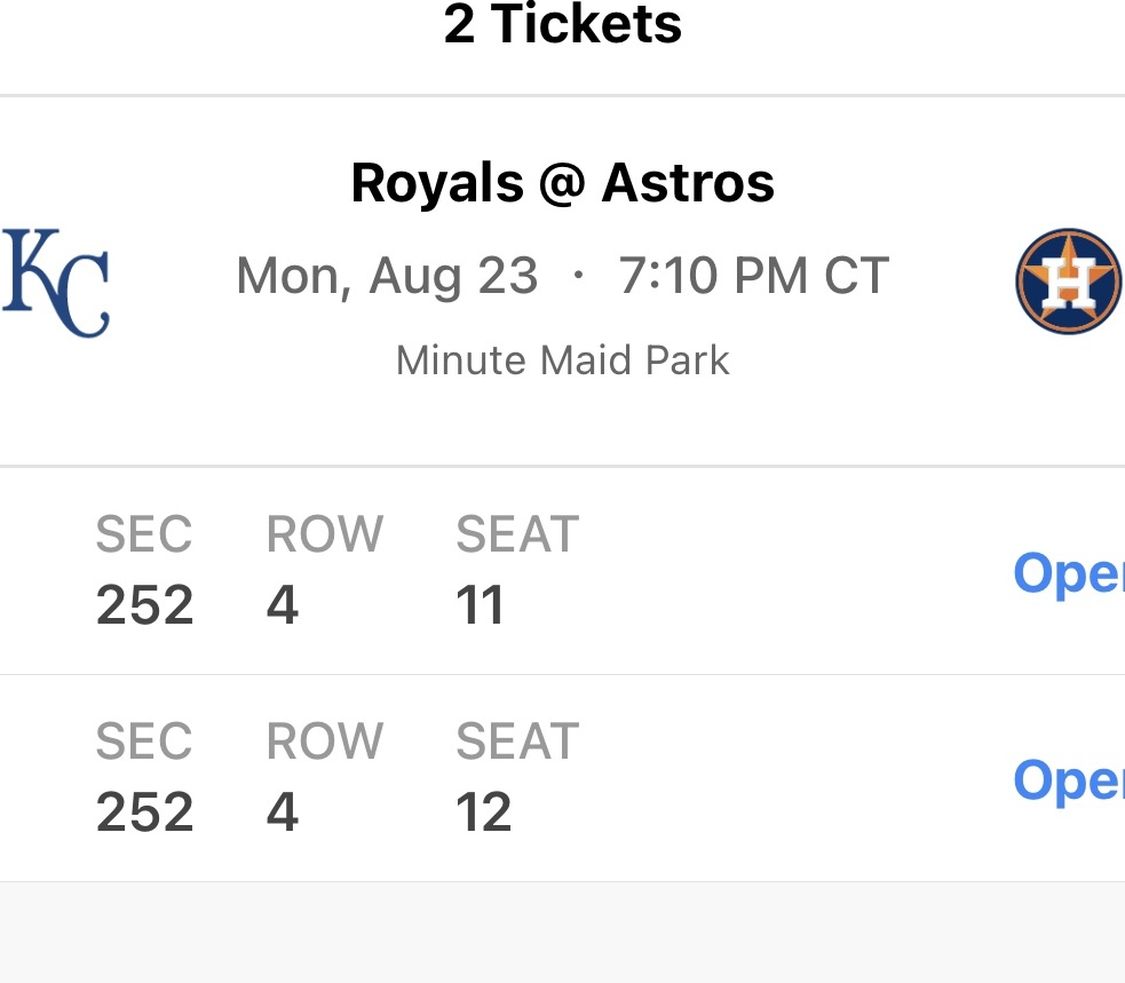1125x983 pixels.
Task: Click the SEC label of second ticket
Action: [x=144, y=741]
